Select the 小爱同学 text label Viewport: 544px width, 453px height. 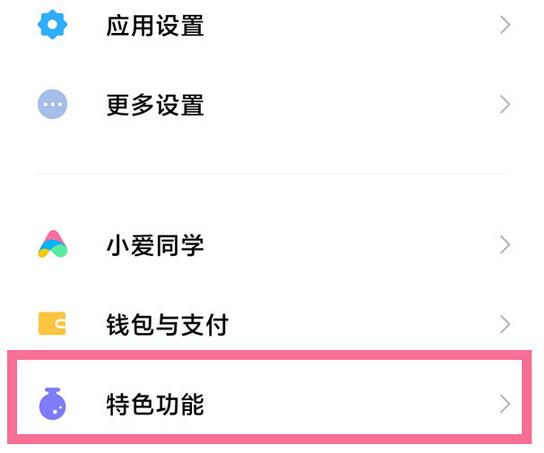click(155, 245)
